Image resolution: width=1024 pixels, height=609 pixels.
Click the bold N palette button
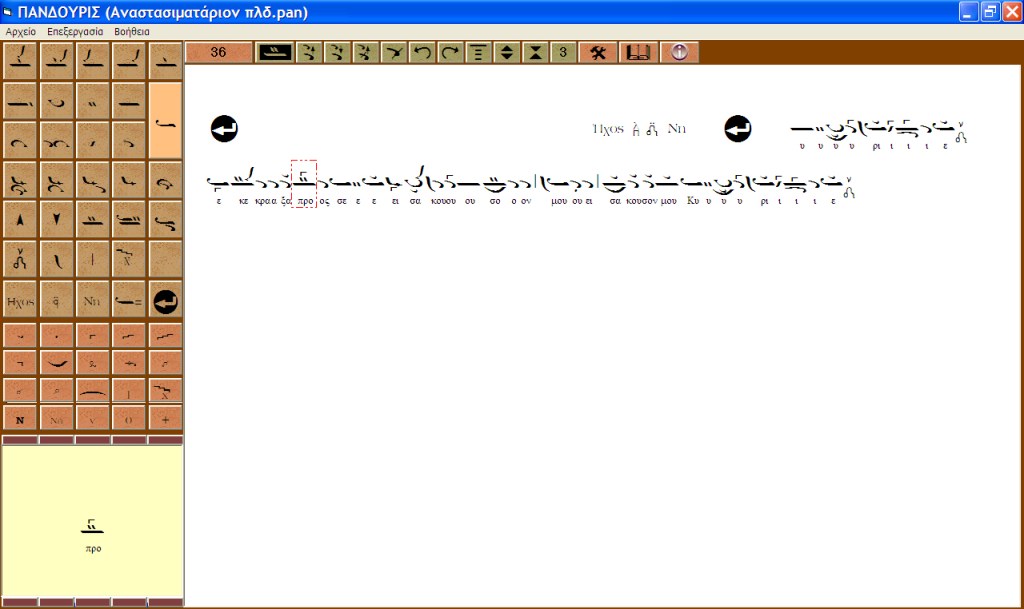tap(21, 418)
